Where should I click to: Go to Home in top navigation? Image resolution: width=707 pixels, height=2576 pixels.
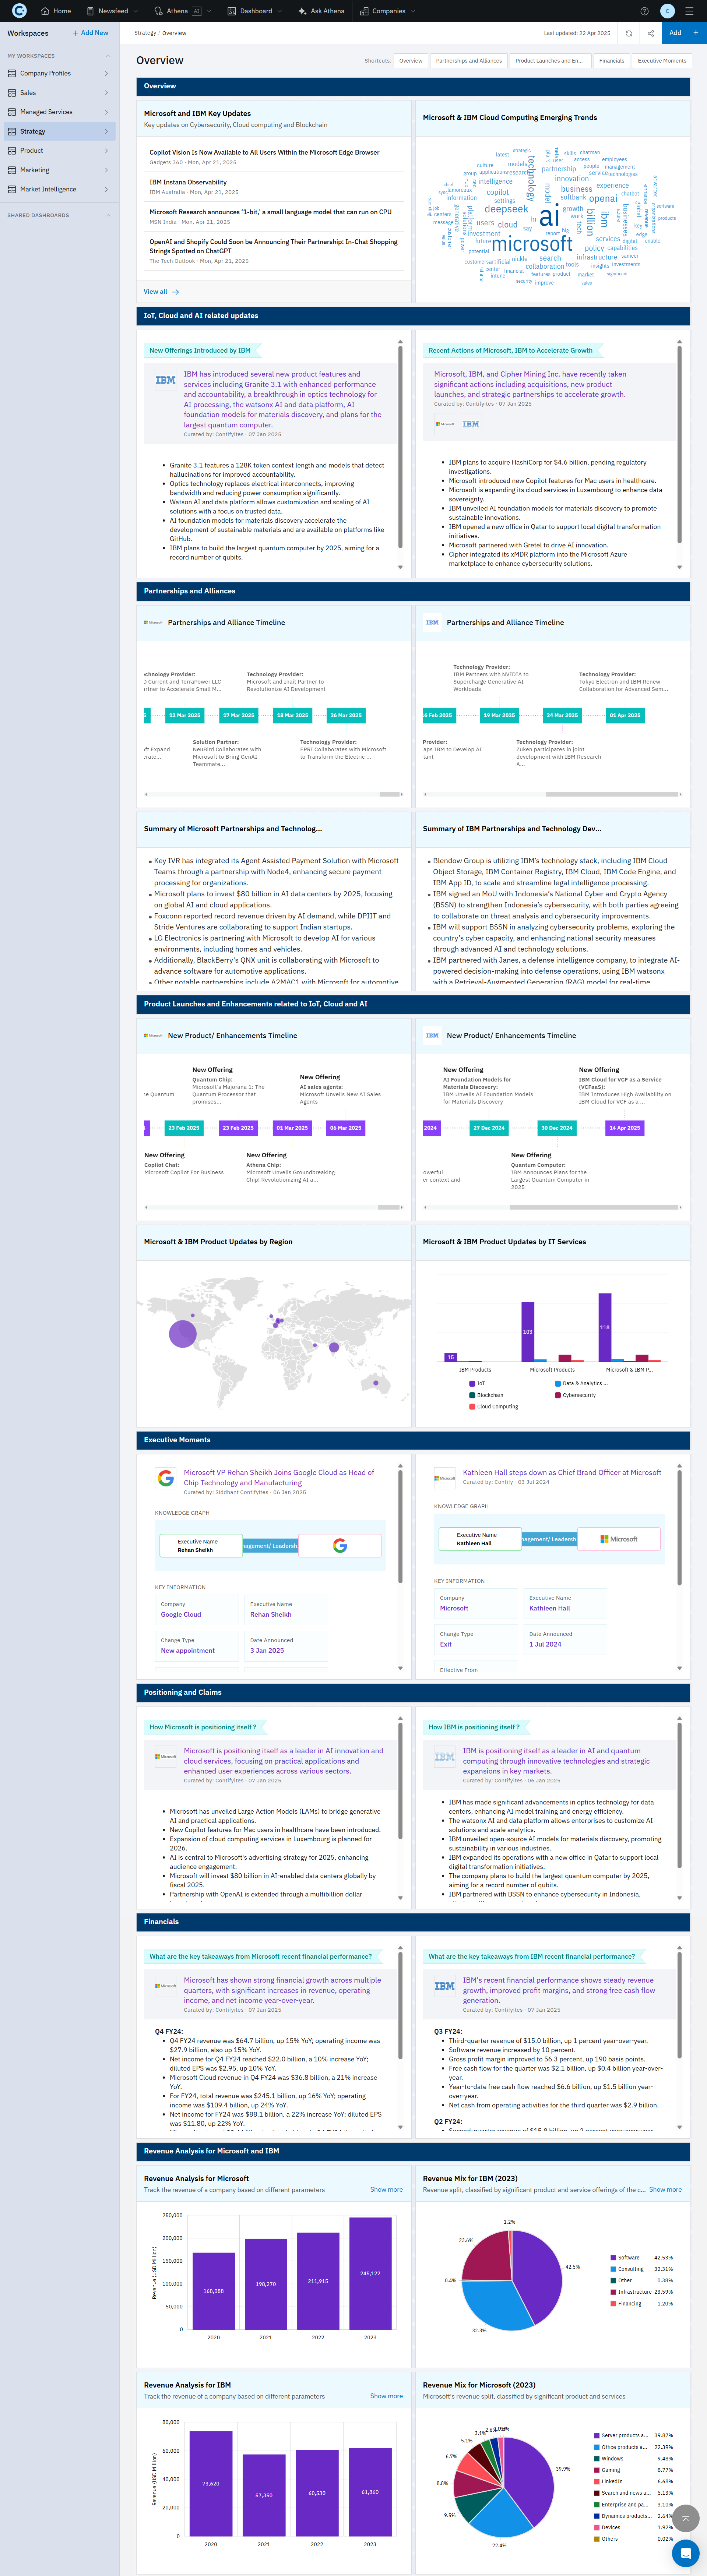(56, 11)
